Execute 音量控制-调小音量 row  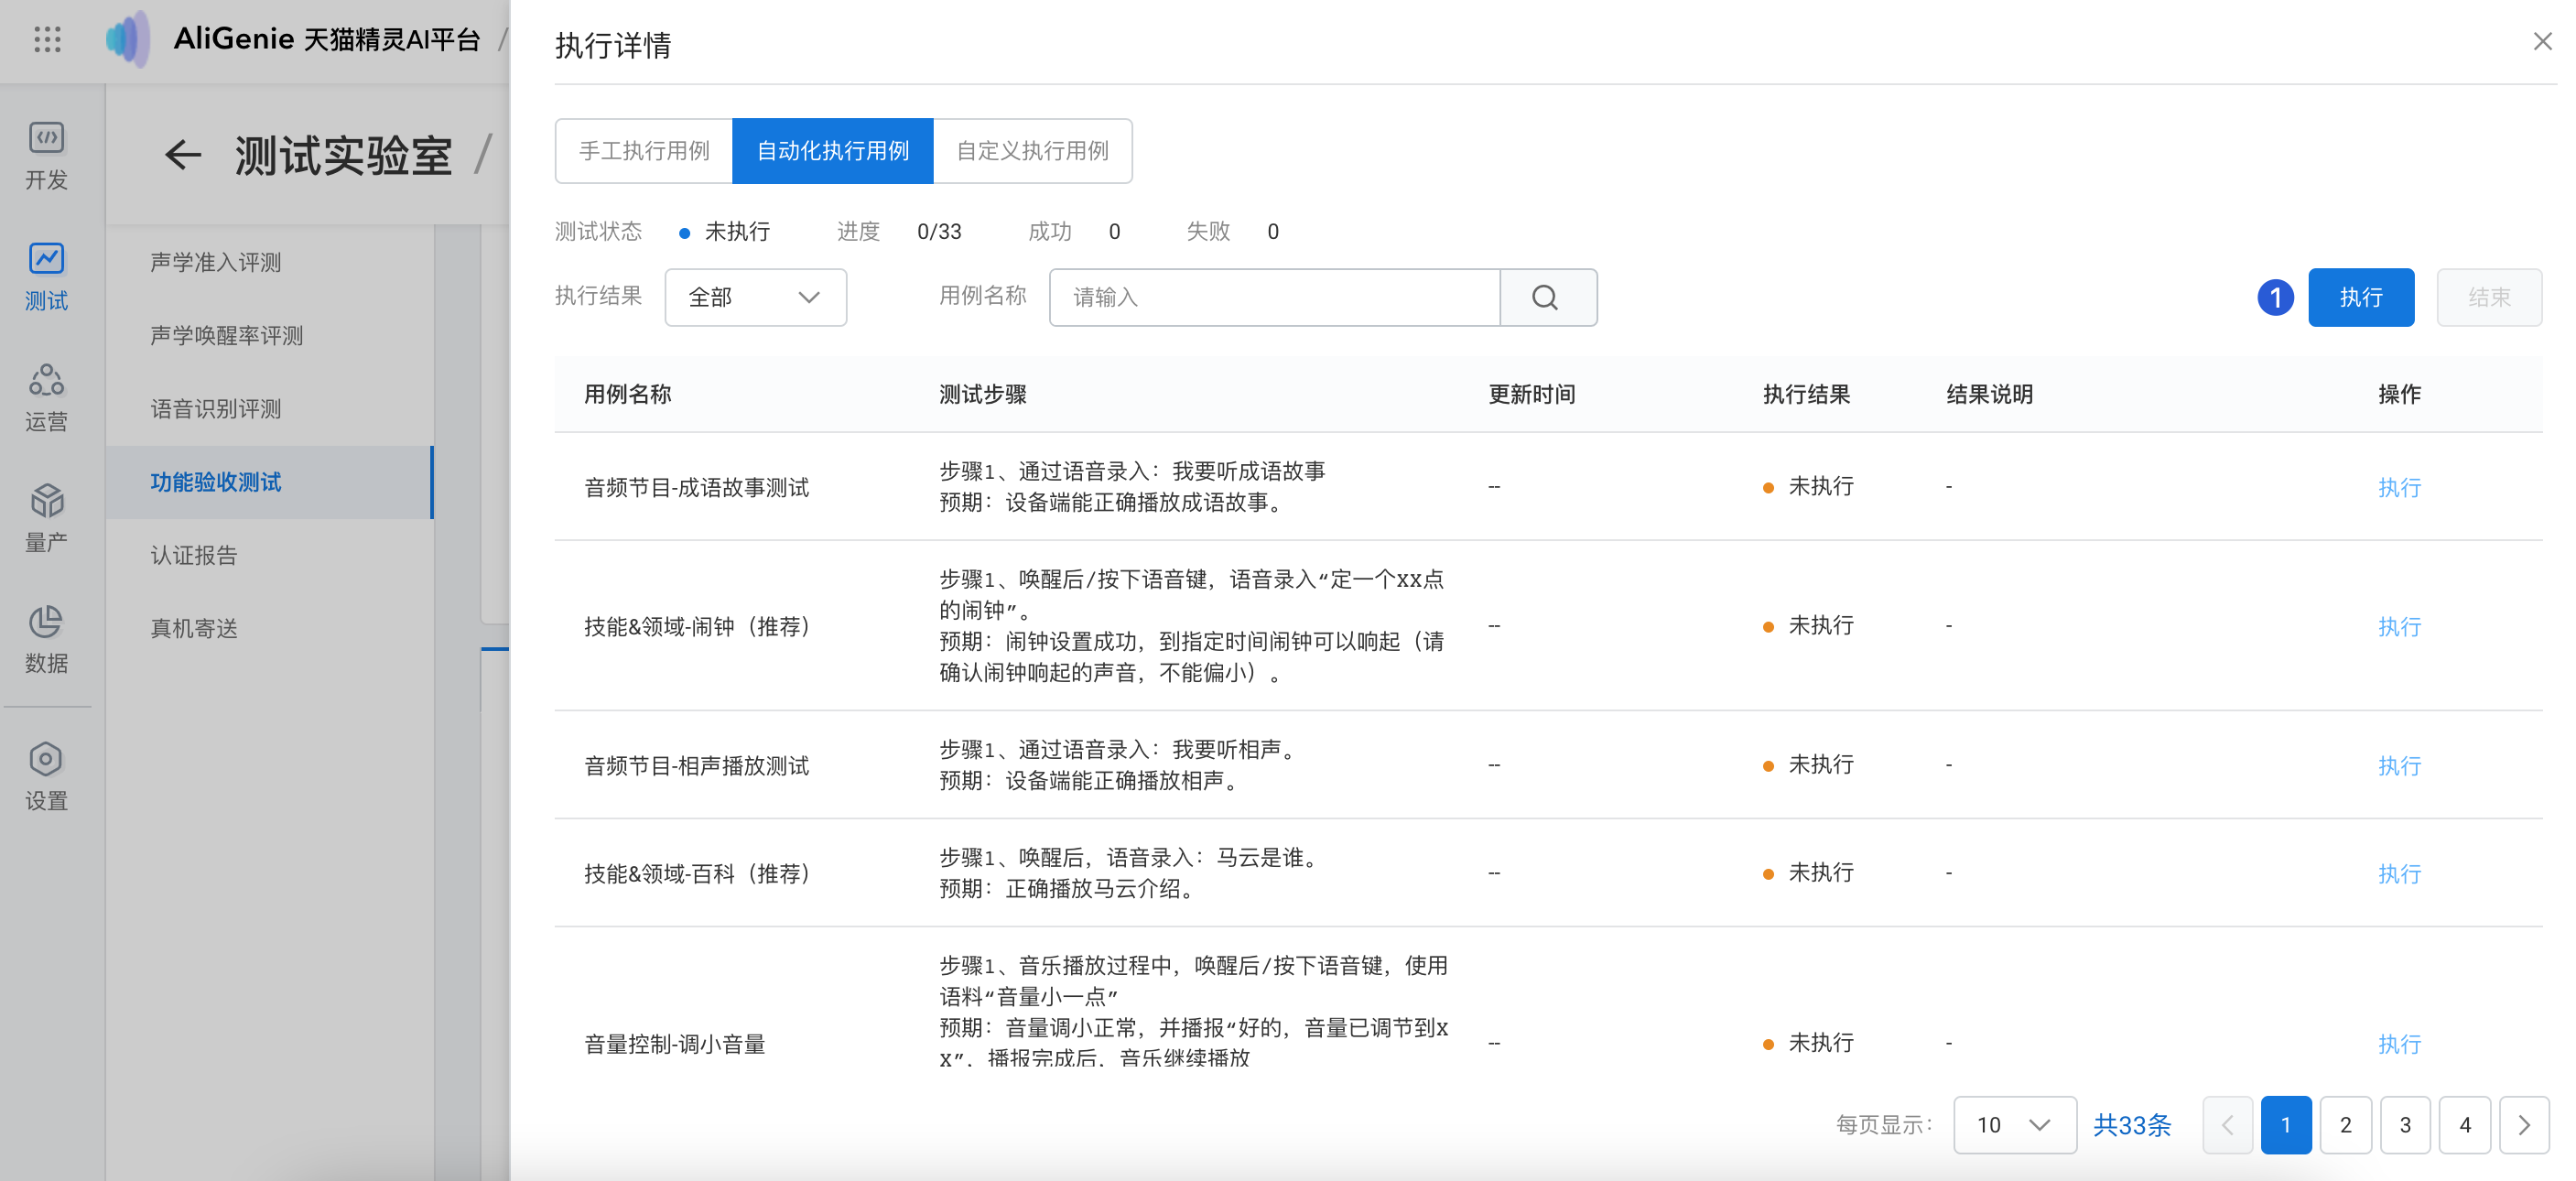(x=2399, y=1043)
